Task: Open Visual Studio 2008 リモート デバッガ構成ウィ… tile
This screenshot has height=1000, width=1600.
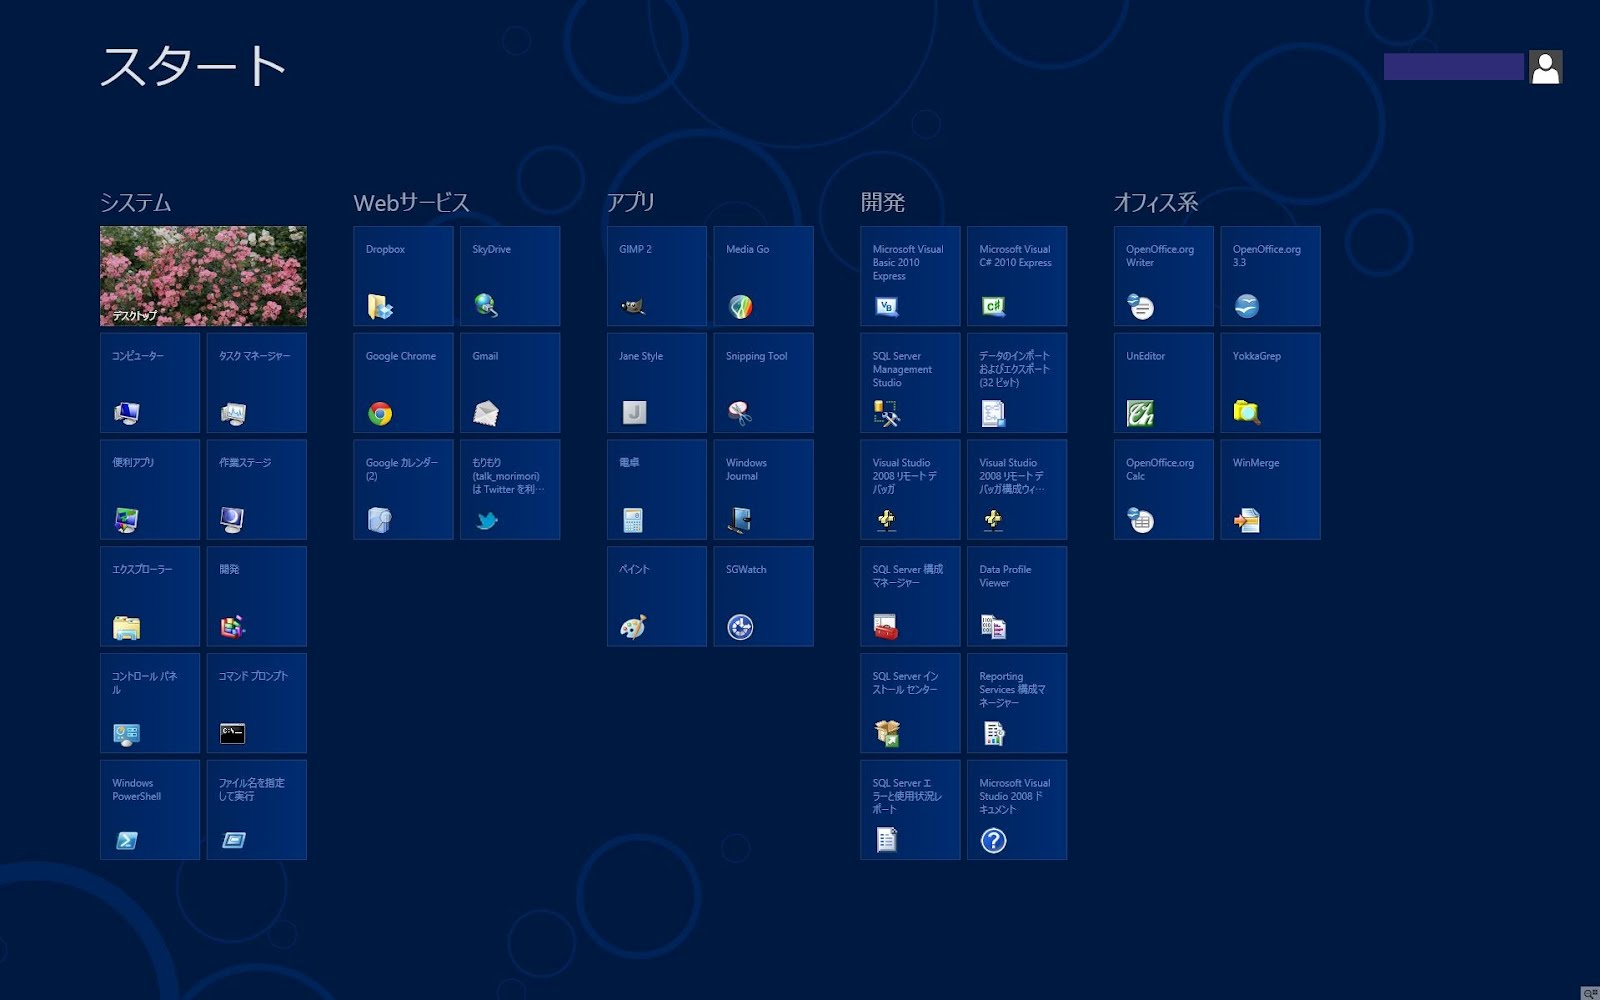Action: point(1017,490)
